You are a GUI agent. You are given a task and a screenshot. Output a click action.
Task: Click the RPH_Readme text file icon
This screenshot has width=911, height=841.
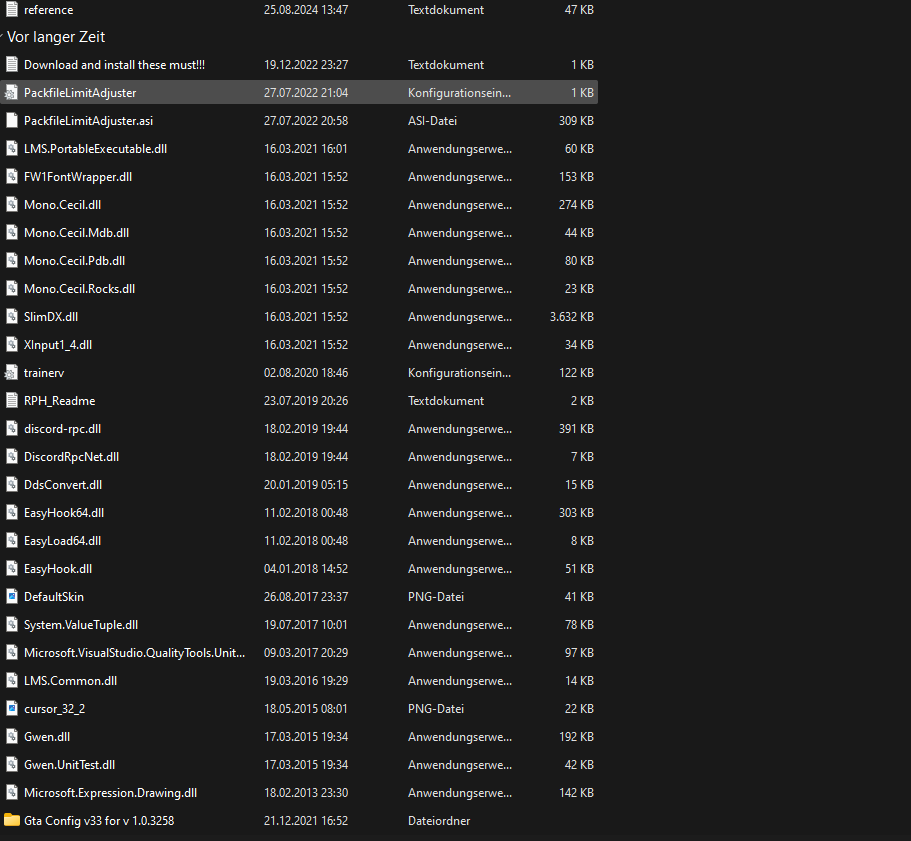pyautogui.click(x=12, y=400)
